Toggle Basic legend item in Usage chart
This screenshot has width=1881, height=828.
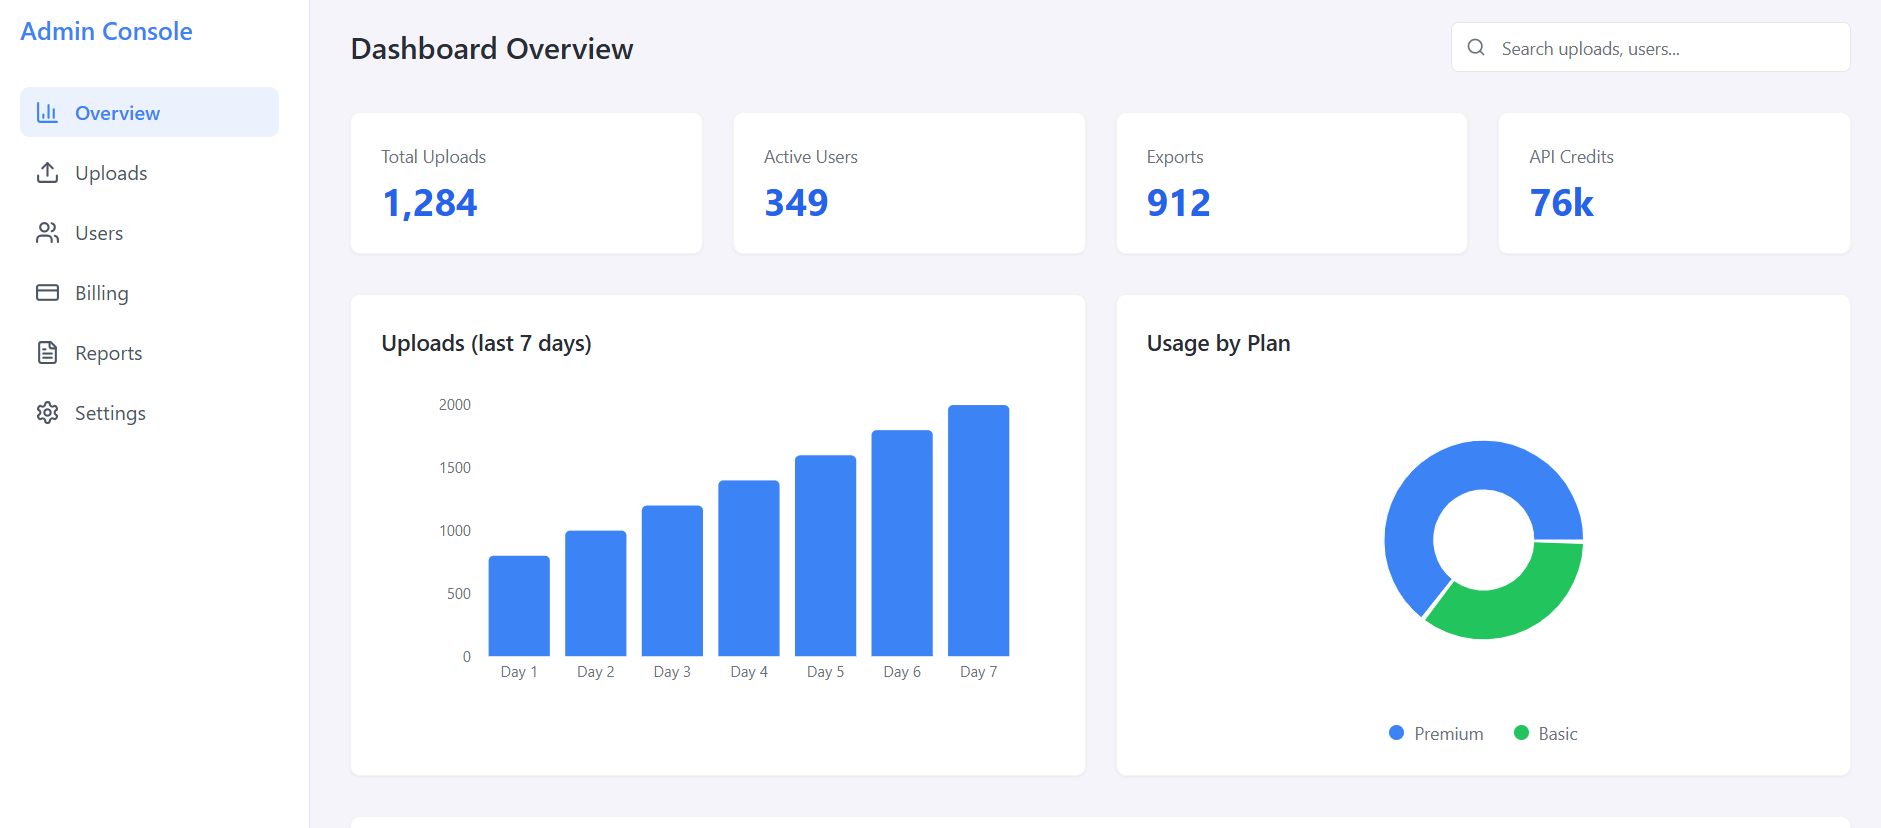click(1546, 734)
